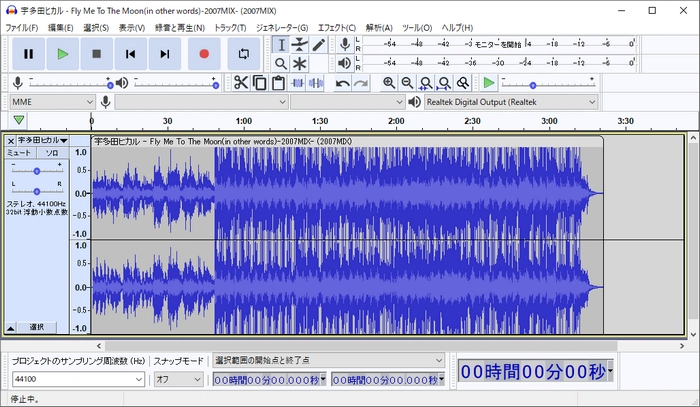
Task: Click the green Play button
Action: [62, 54]
